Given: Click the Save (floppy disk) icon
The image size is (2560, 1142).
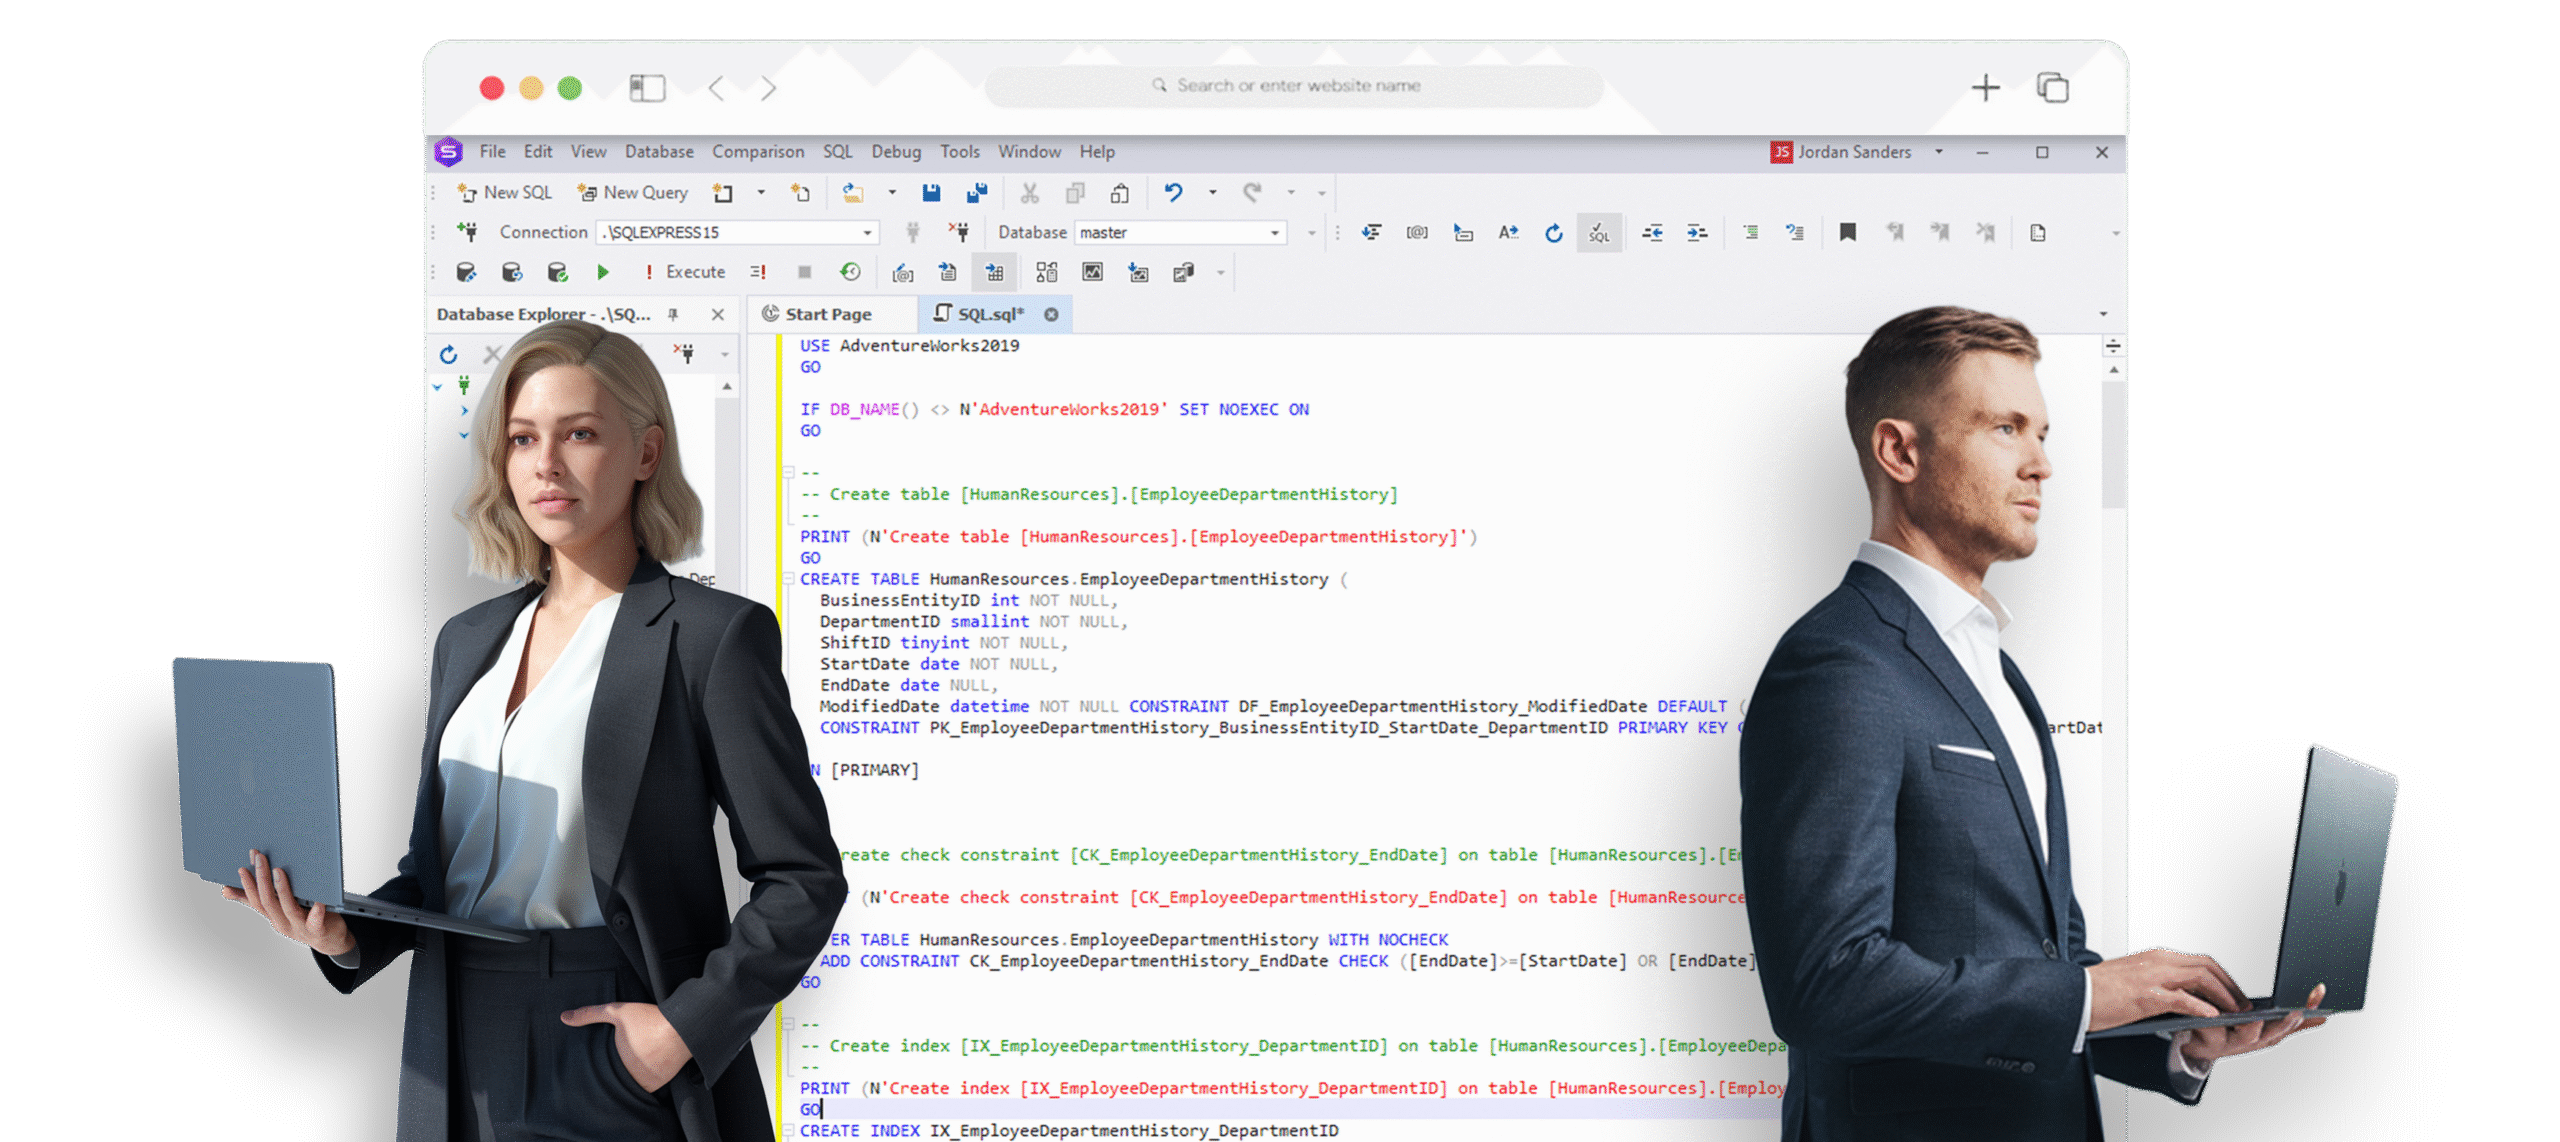Looking at the screenshot, I should 931,192.
